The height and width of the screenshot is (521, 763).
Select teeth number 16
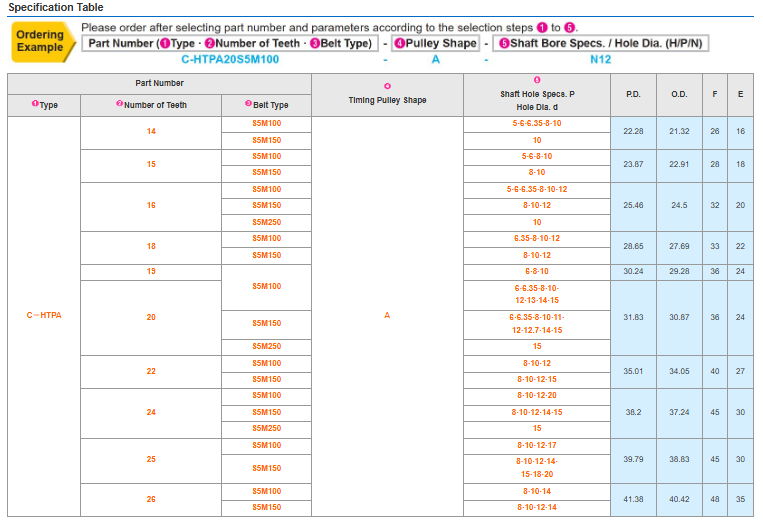click(x=151, y=206)
